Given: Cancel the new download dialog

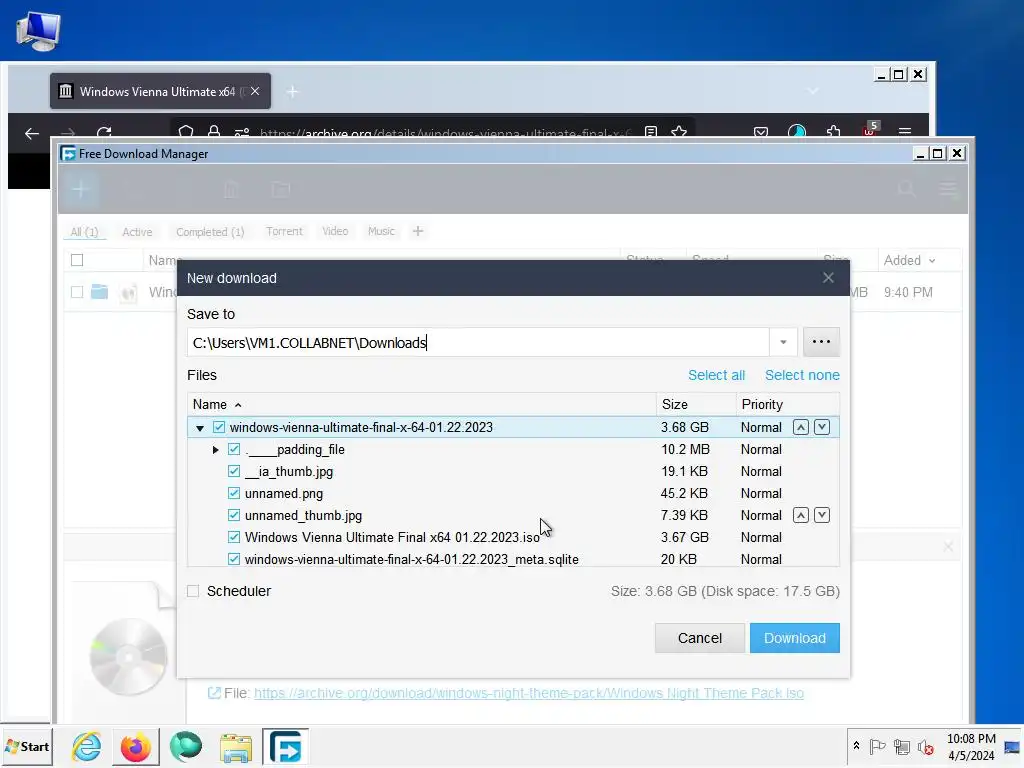Looking at the screenshot, I should coord(699,638).
